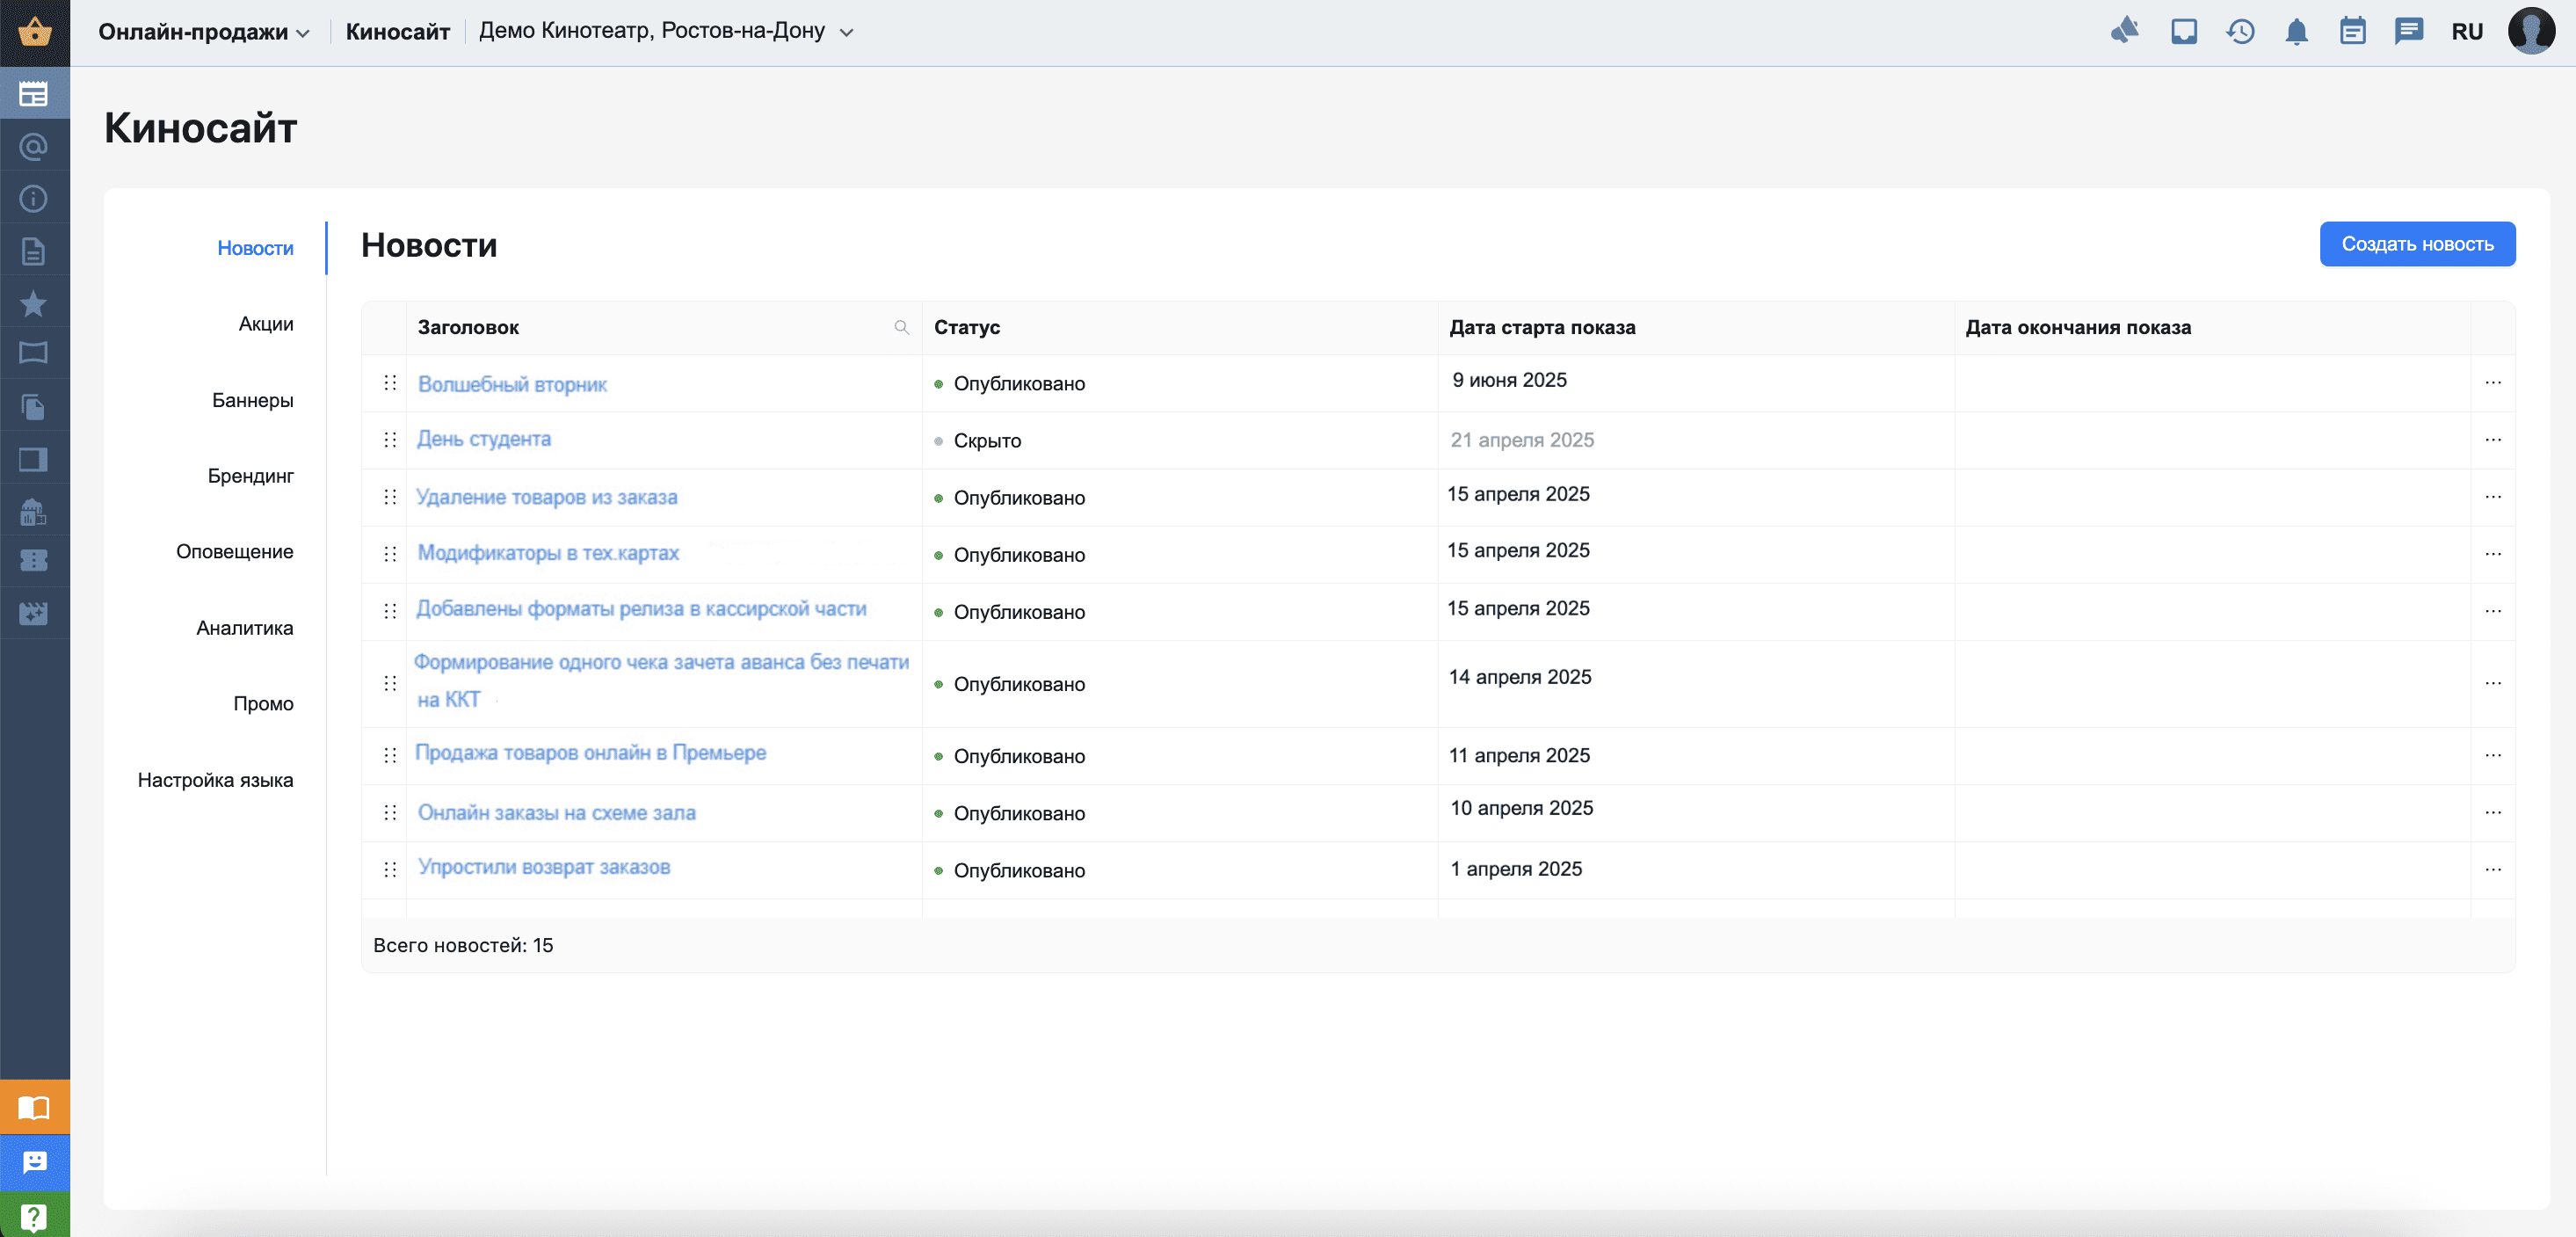Open the calendar icon in top bar
2576x1237 pixels.
click(2352, 32)
